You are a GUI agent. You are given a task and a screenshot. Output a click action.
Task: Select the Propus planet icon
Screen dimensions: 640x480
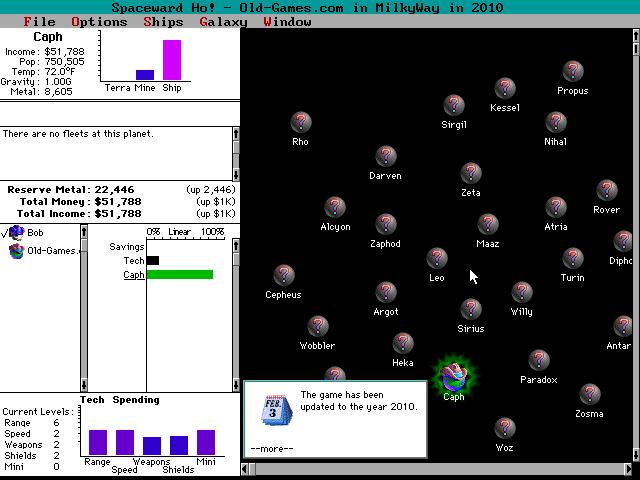coord(573,71)
